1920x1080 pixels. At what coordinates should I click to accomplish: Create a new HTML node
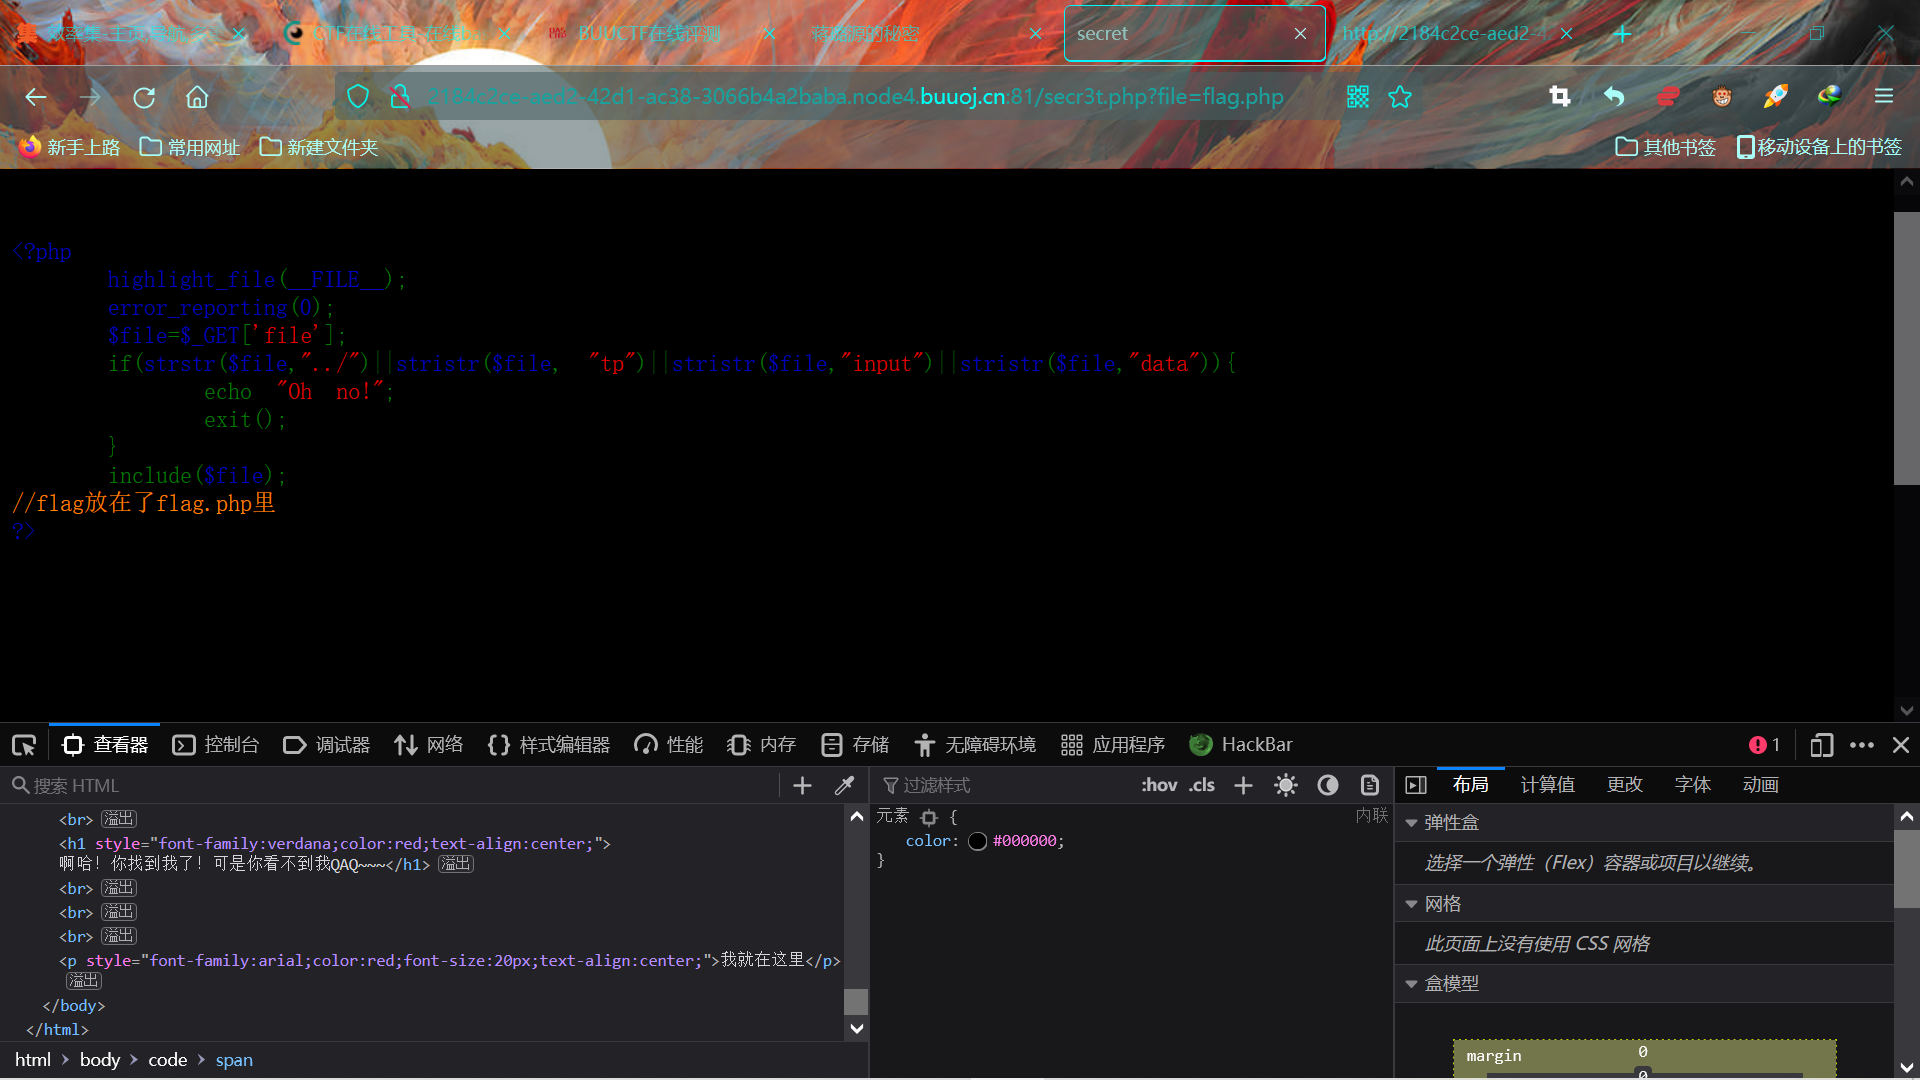click(802, 786)
